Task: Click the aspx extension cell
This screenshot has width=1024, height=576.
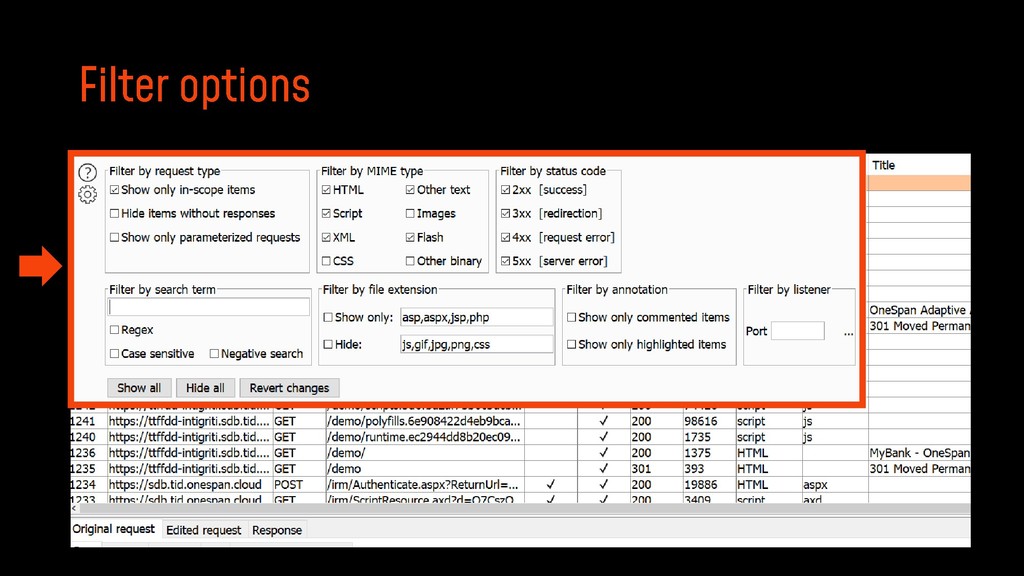Action: [835, 485]
